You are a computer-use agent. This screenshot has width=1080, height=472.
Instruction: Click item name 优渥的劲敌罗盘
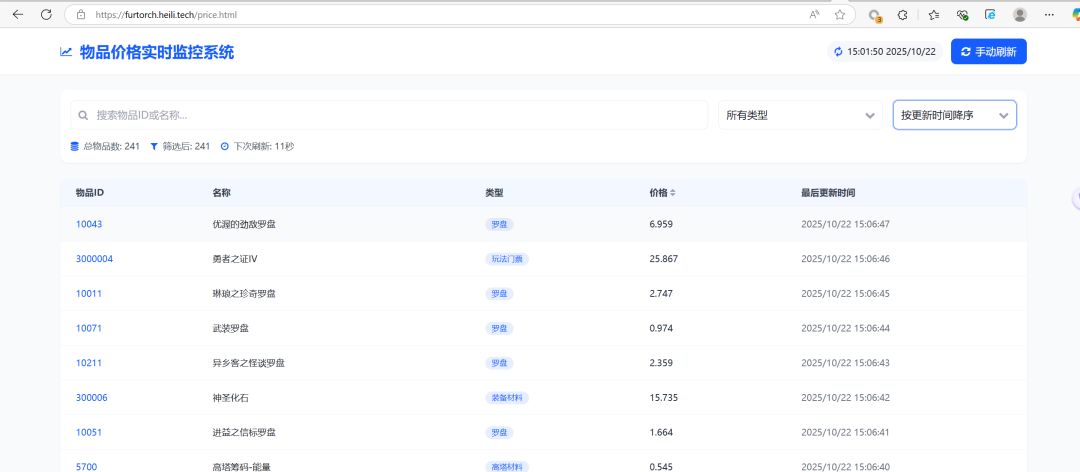[245, 224]
